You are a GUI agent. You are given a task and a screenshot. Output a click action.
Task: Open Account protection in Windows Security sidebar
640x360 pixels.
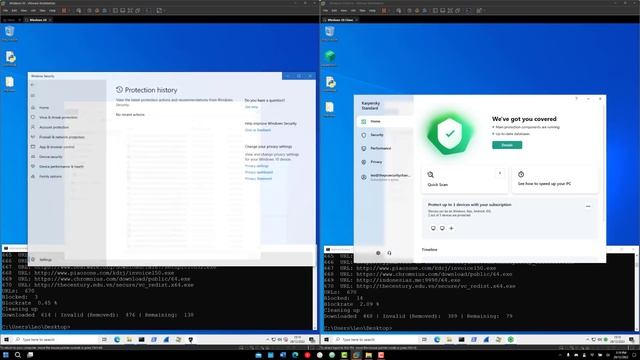[x=54, y=127]
